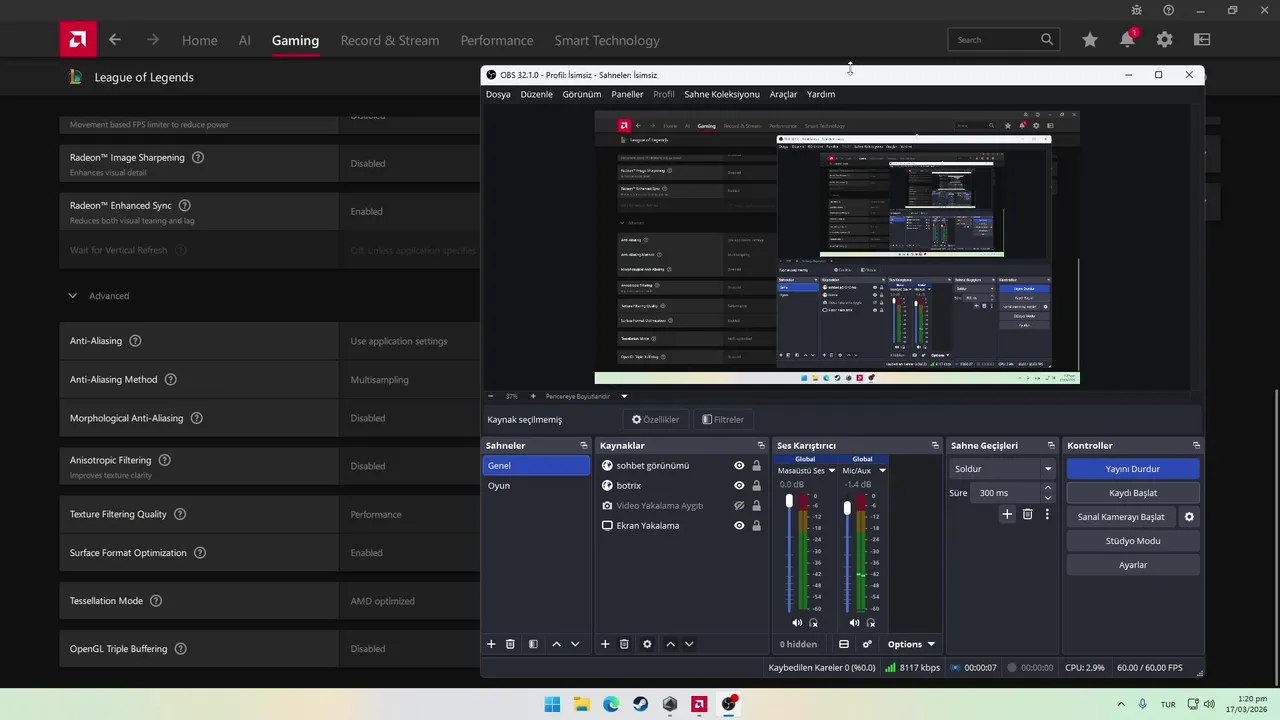This screenshot has width=1280, height=720.
Task: Open AMD favorites star icon
Action: pyautogui.click(x=1090, y=40)
